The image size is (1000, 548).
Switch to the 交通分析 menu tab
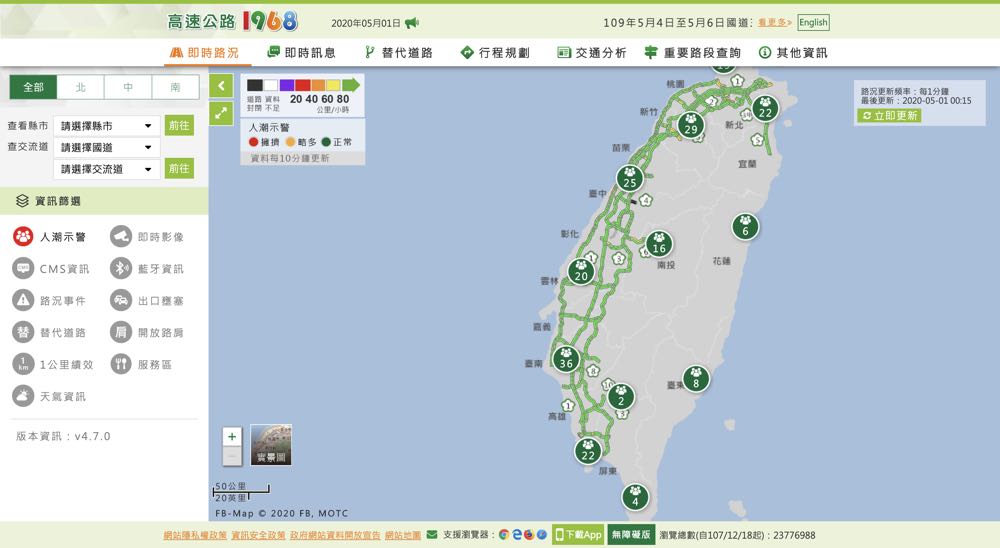click(x=592, y=53)
